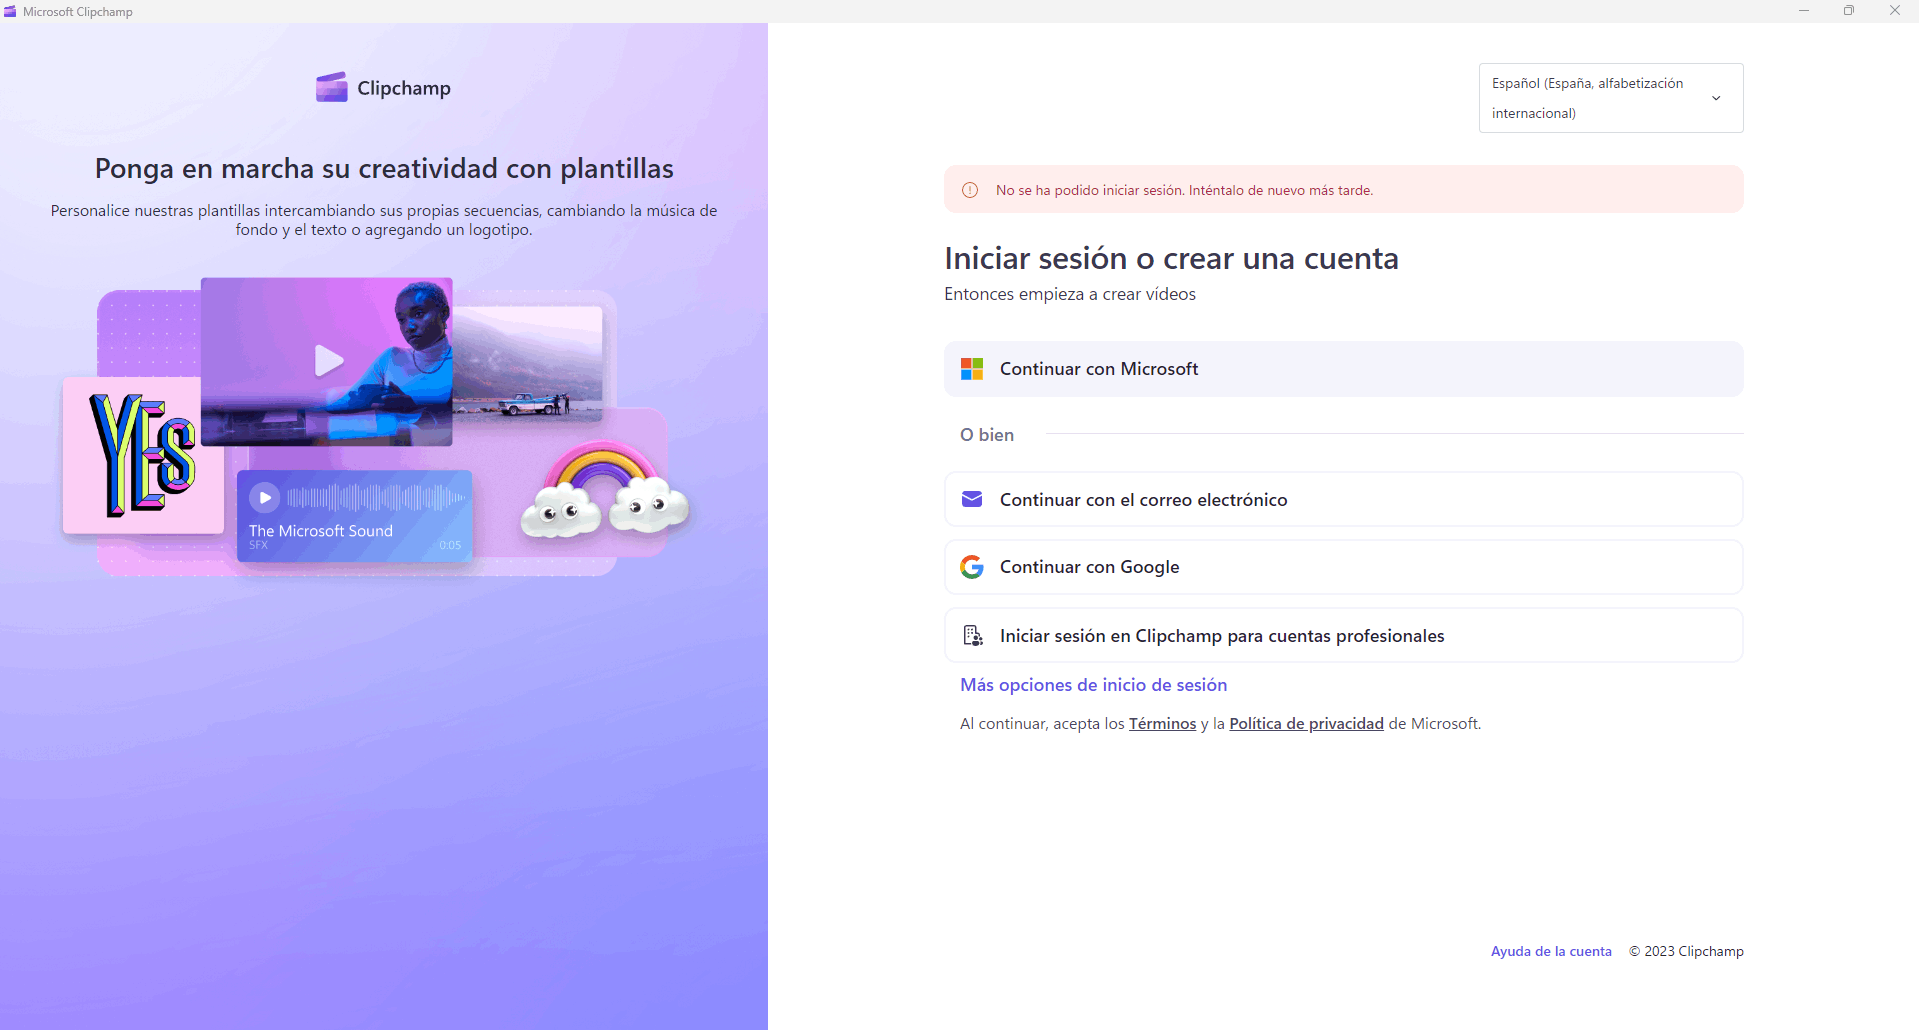Minimize the Clipchamp window
The height and width of the screenshot is (1030, 1919).
[1804, 11]
